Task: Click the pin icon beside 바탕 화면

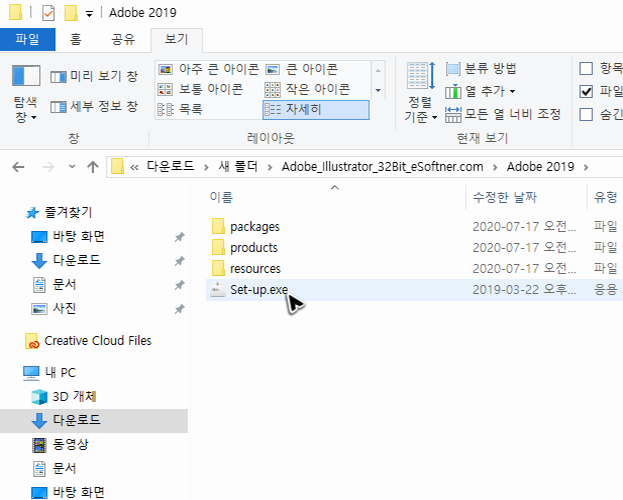Action: point(179,237)
